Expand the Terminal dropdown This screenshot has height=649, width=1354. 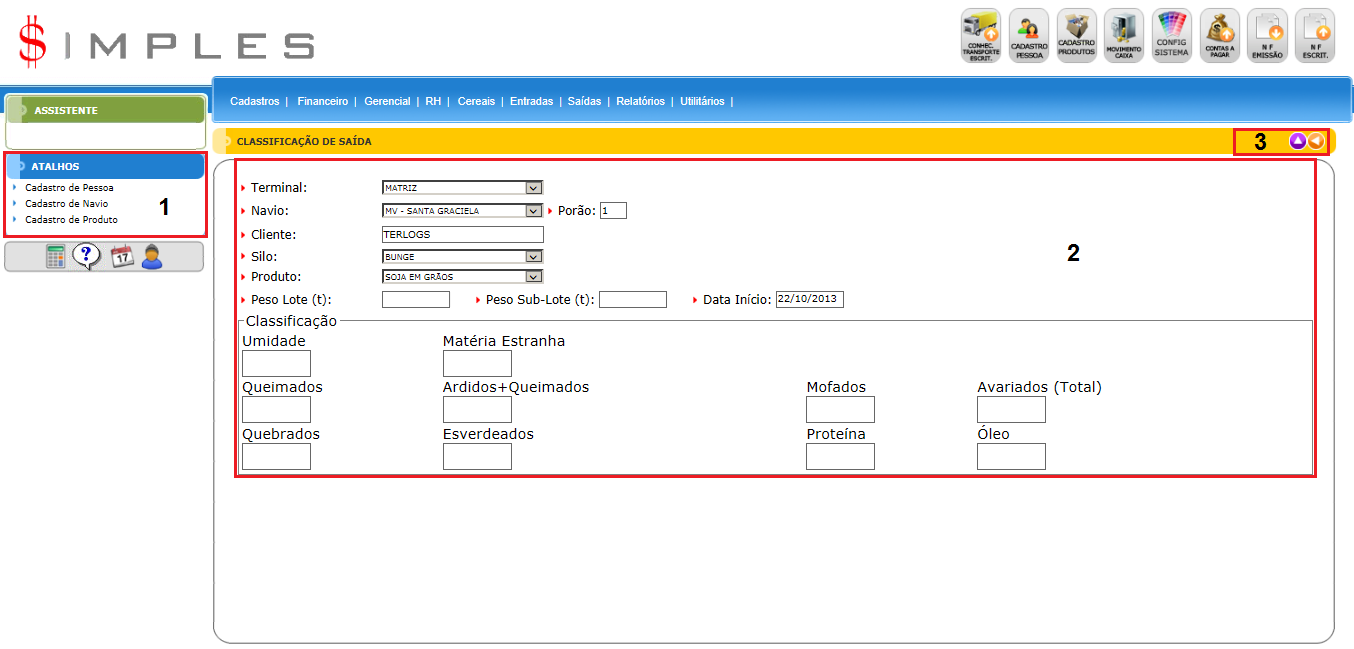click(x=534, y=187)
